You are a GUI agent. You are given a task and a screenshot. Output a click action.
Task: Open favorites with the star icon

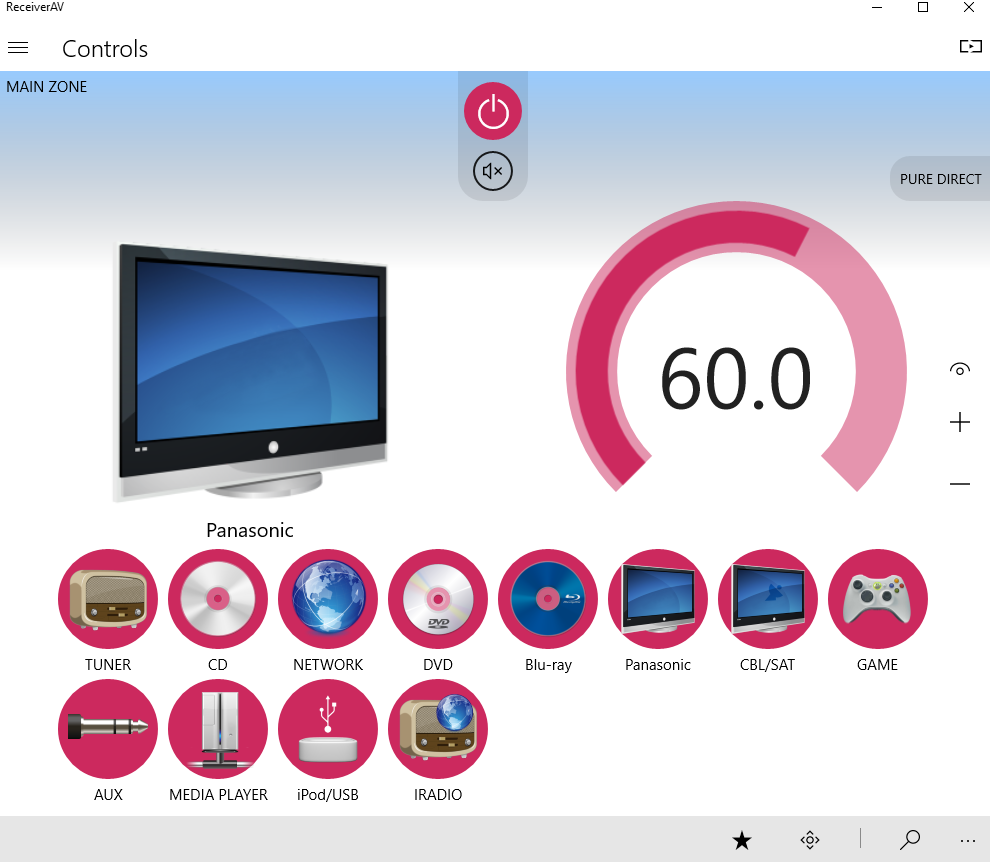(742, 840)
